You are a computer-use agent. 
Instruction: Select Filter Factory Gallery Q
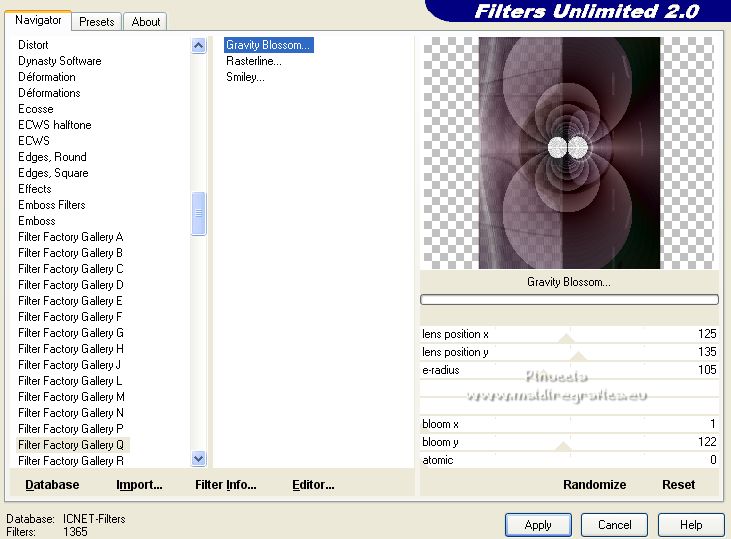[x=73, y=445]
